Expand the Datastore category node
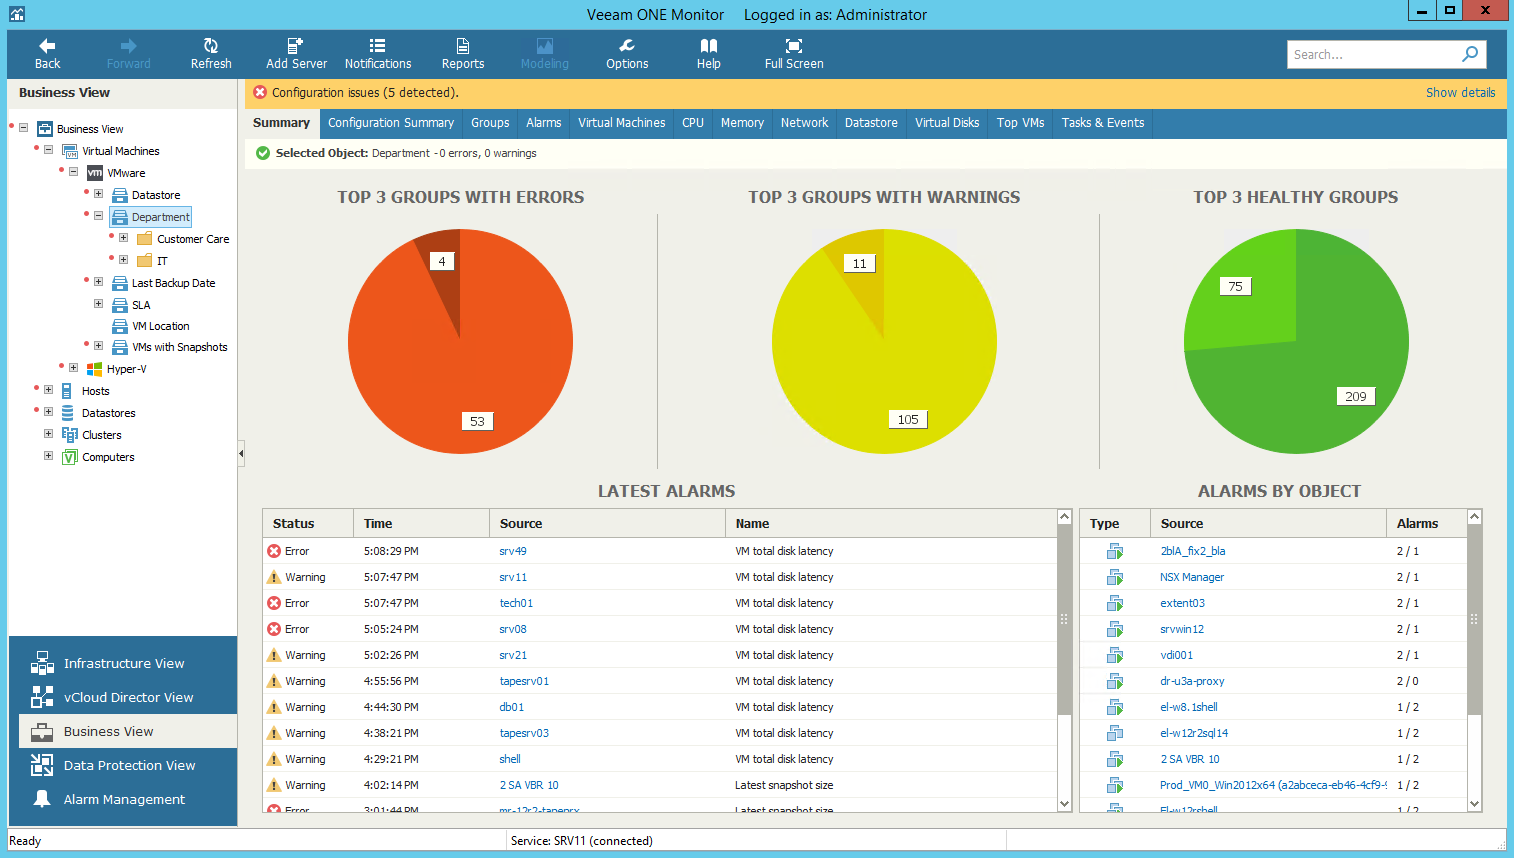The image size is (1514, 858). [98, 194]
